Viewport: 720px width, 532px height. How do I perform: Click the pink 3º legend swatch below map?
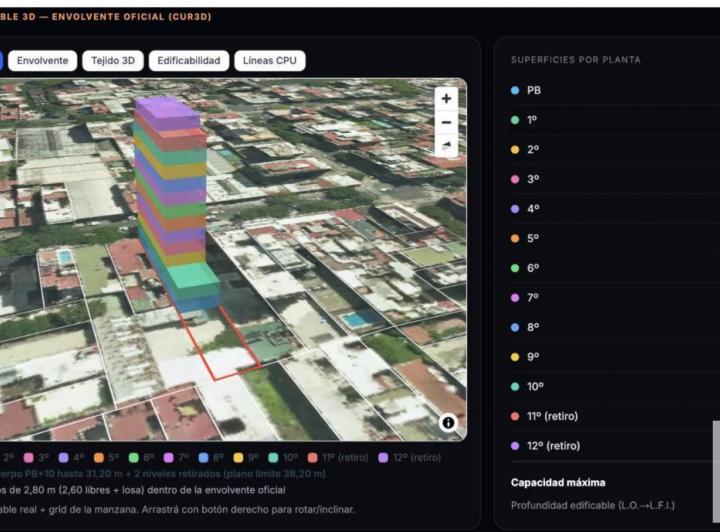click(28, 458)
